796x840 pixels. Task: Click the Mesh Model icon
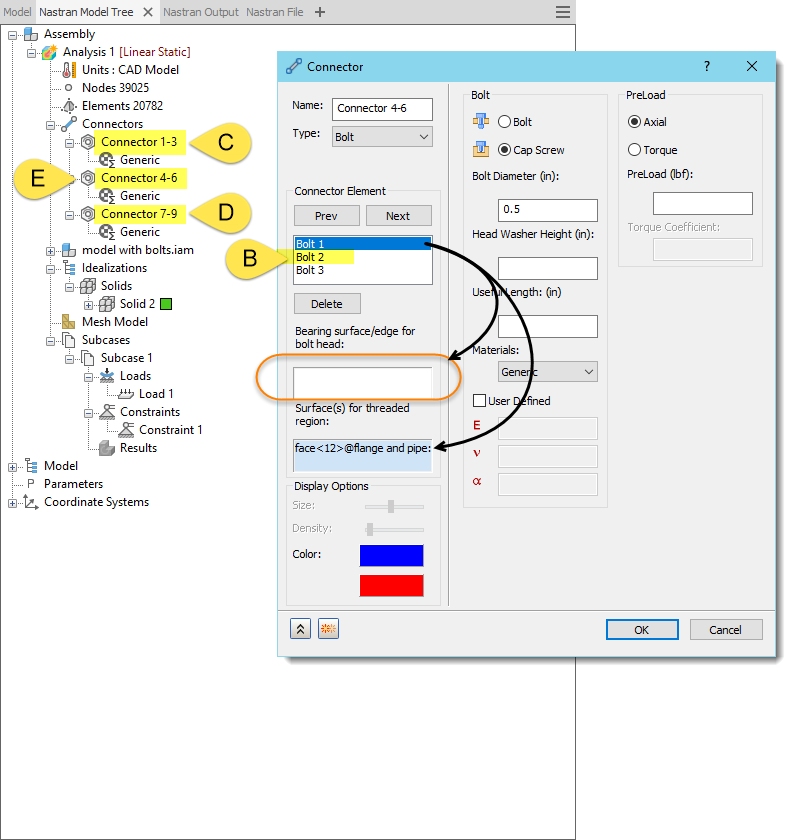[x=69, y=322]
